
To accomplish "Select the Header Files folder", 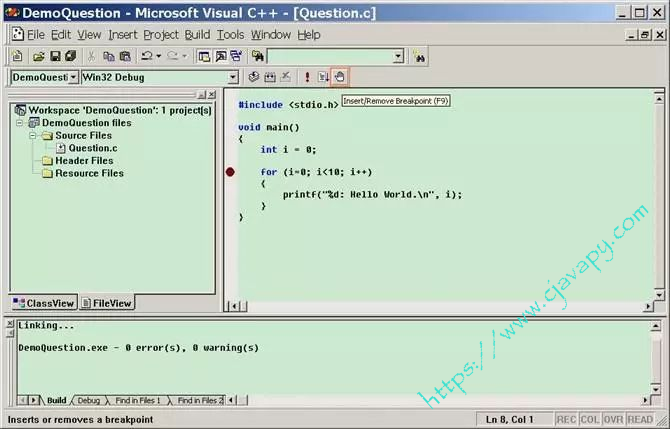I will click(78, 161).
